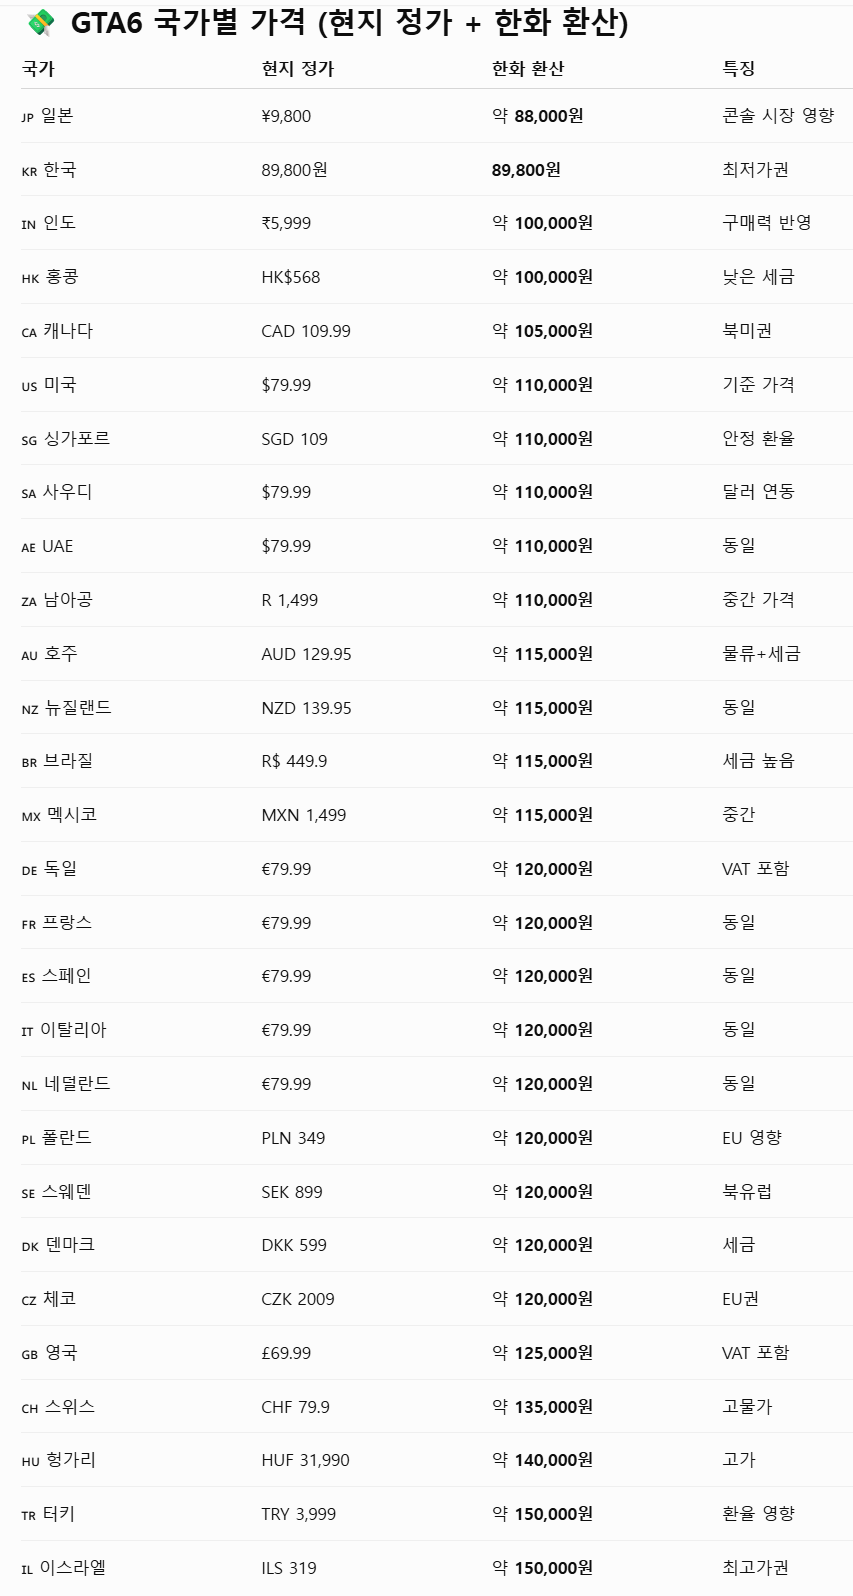Screen dimensions: 853x1596
Task: Select the 한화 환산 column header
Action: coord(528,68)
